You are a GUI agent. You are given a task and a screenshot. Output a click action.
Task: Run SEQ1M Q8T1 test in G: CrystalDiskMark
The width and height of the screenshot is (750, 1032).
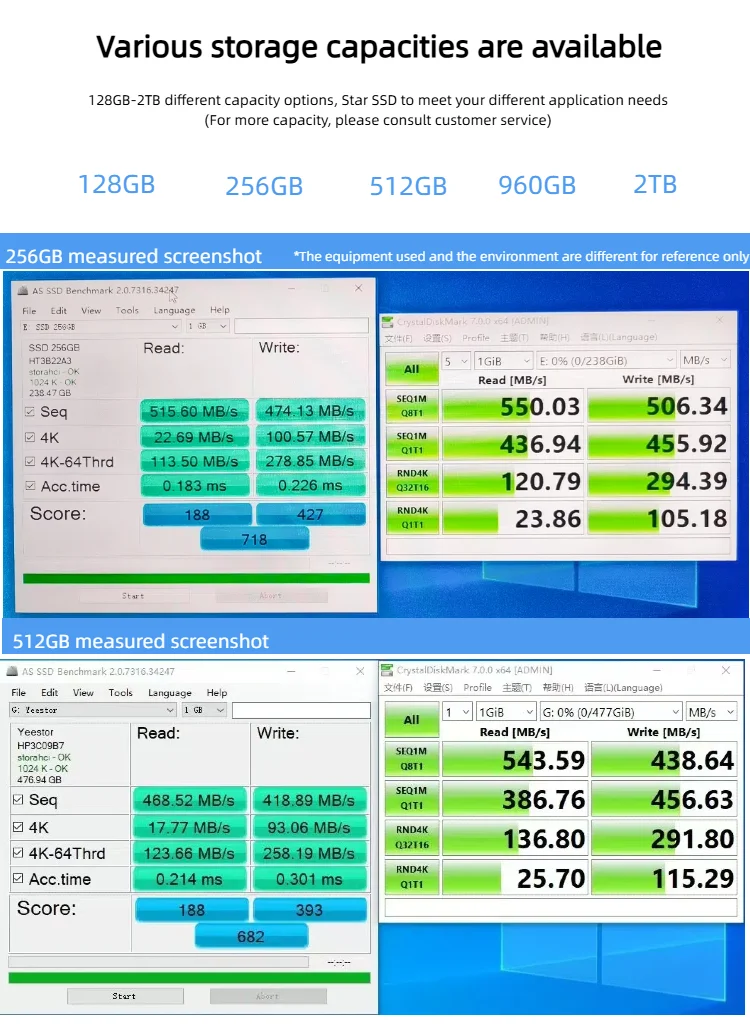[x=411, y=759]
